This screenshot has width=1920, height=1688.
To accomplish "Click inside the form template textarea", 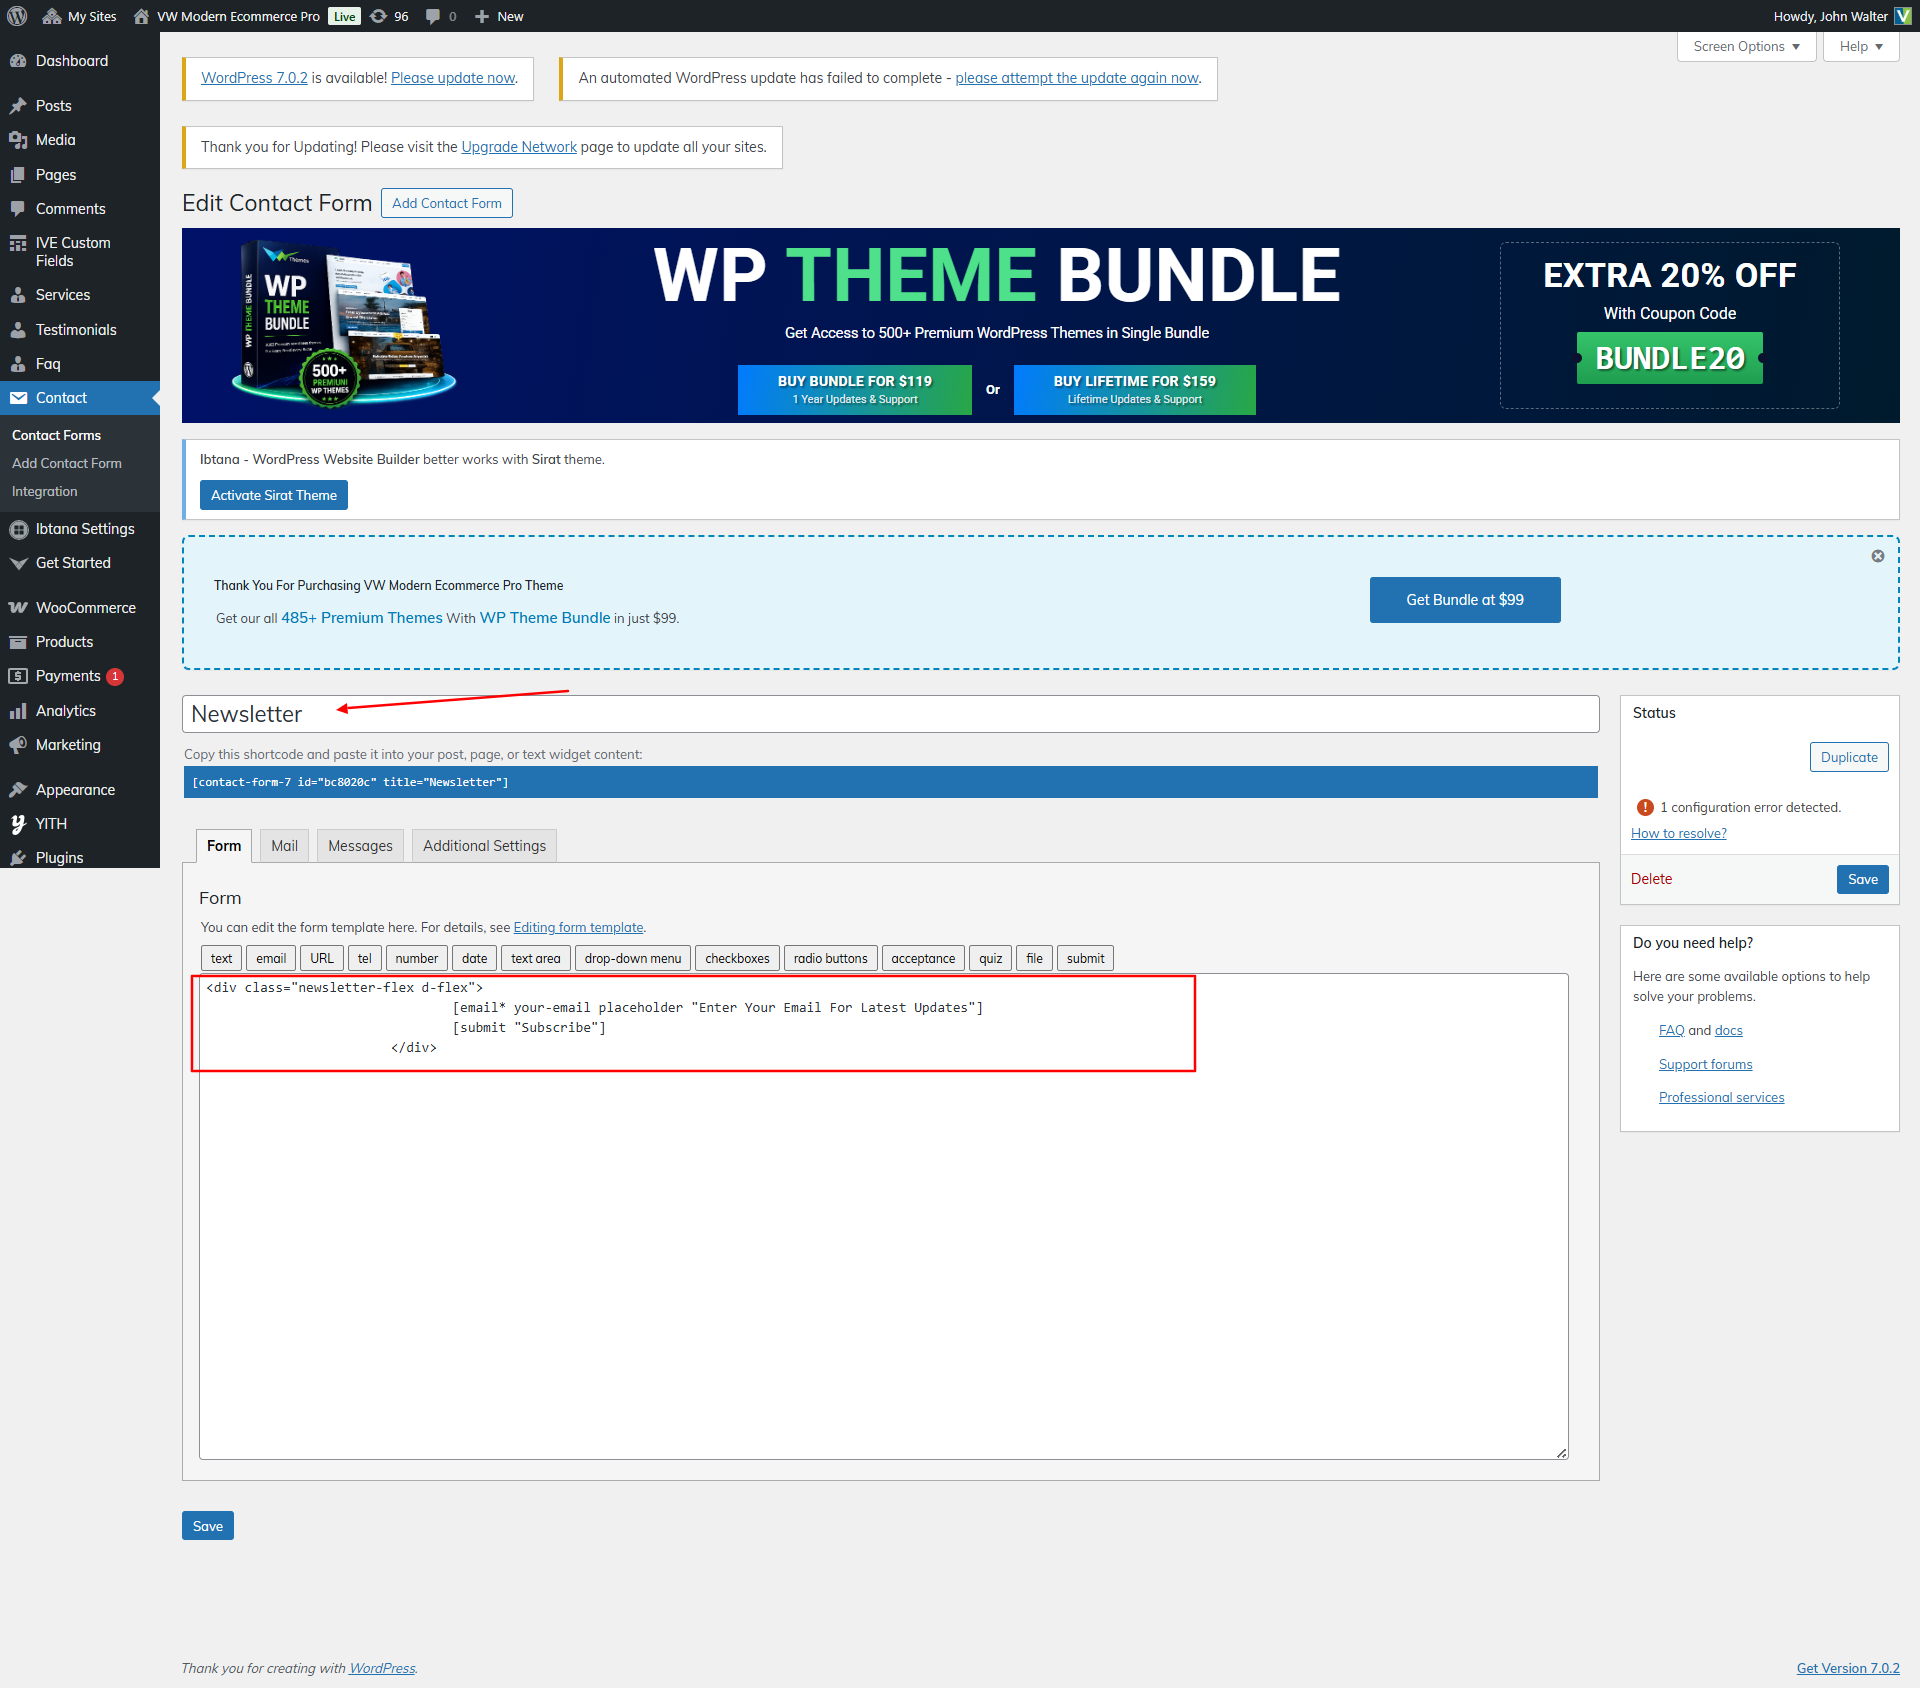I will pyautogui.click(x=884, y=1216).
